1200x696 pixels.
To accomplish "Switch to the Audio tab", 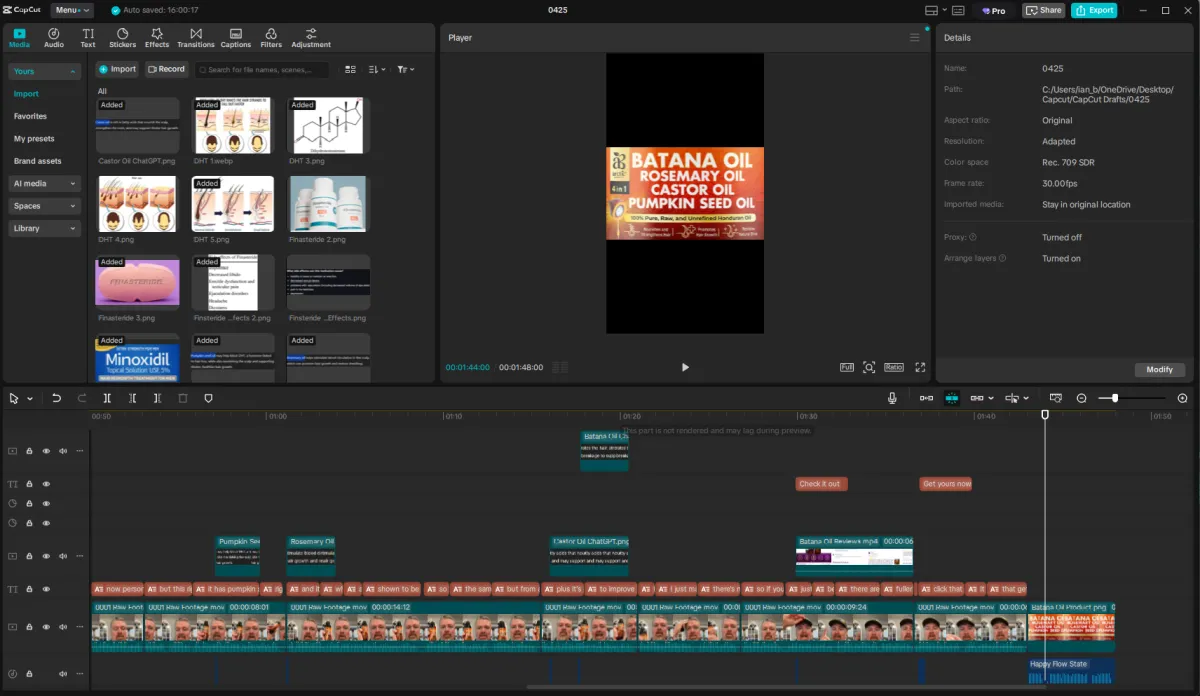I will pyautogui.click(x=54, y=38).
